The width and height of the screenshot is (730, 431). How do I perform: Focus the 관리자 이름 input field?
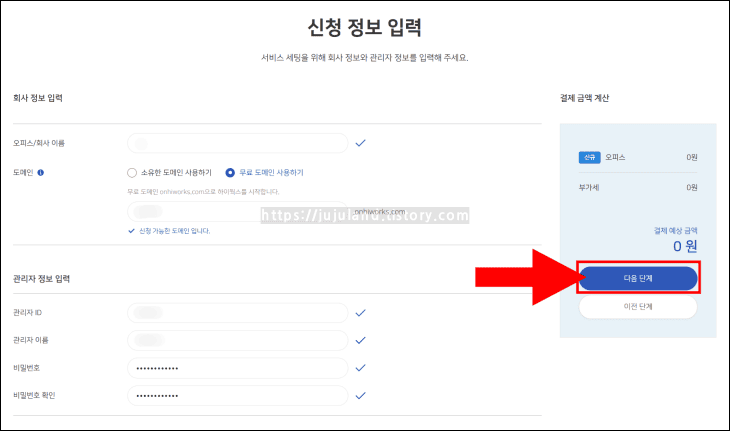pyautogui.click(x=237, y=340)
